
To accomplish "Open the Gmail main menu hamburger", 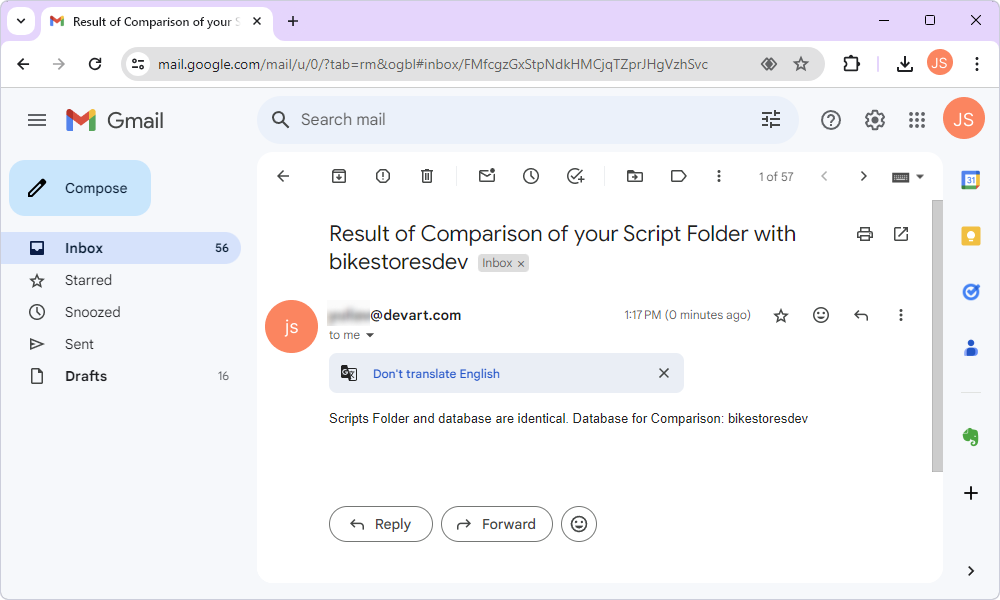I will pos(37,120).
